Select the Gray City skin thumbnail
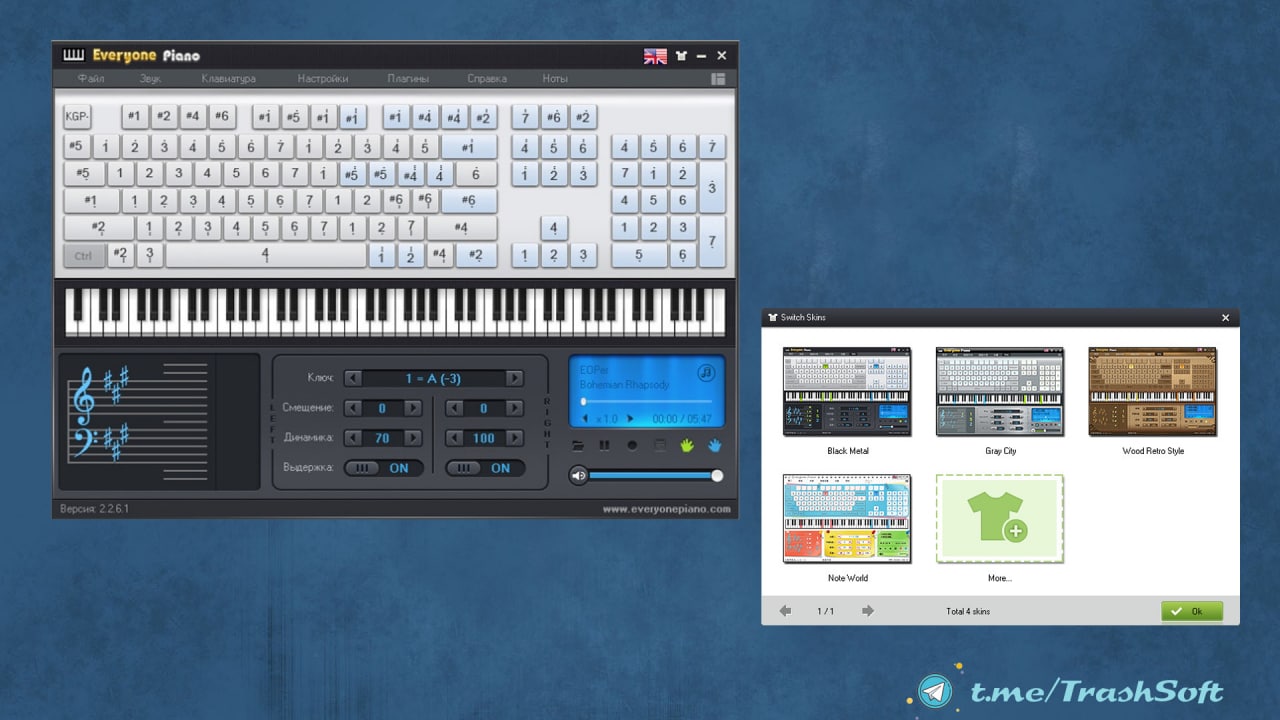The width and height of the screenshot is (1280, 720). click(1000, 392)
